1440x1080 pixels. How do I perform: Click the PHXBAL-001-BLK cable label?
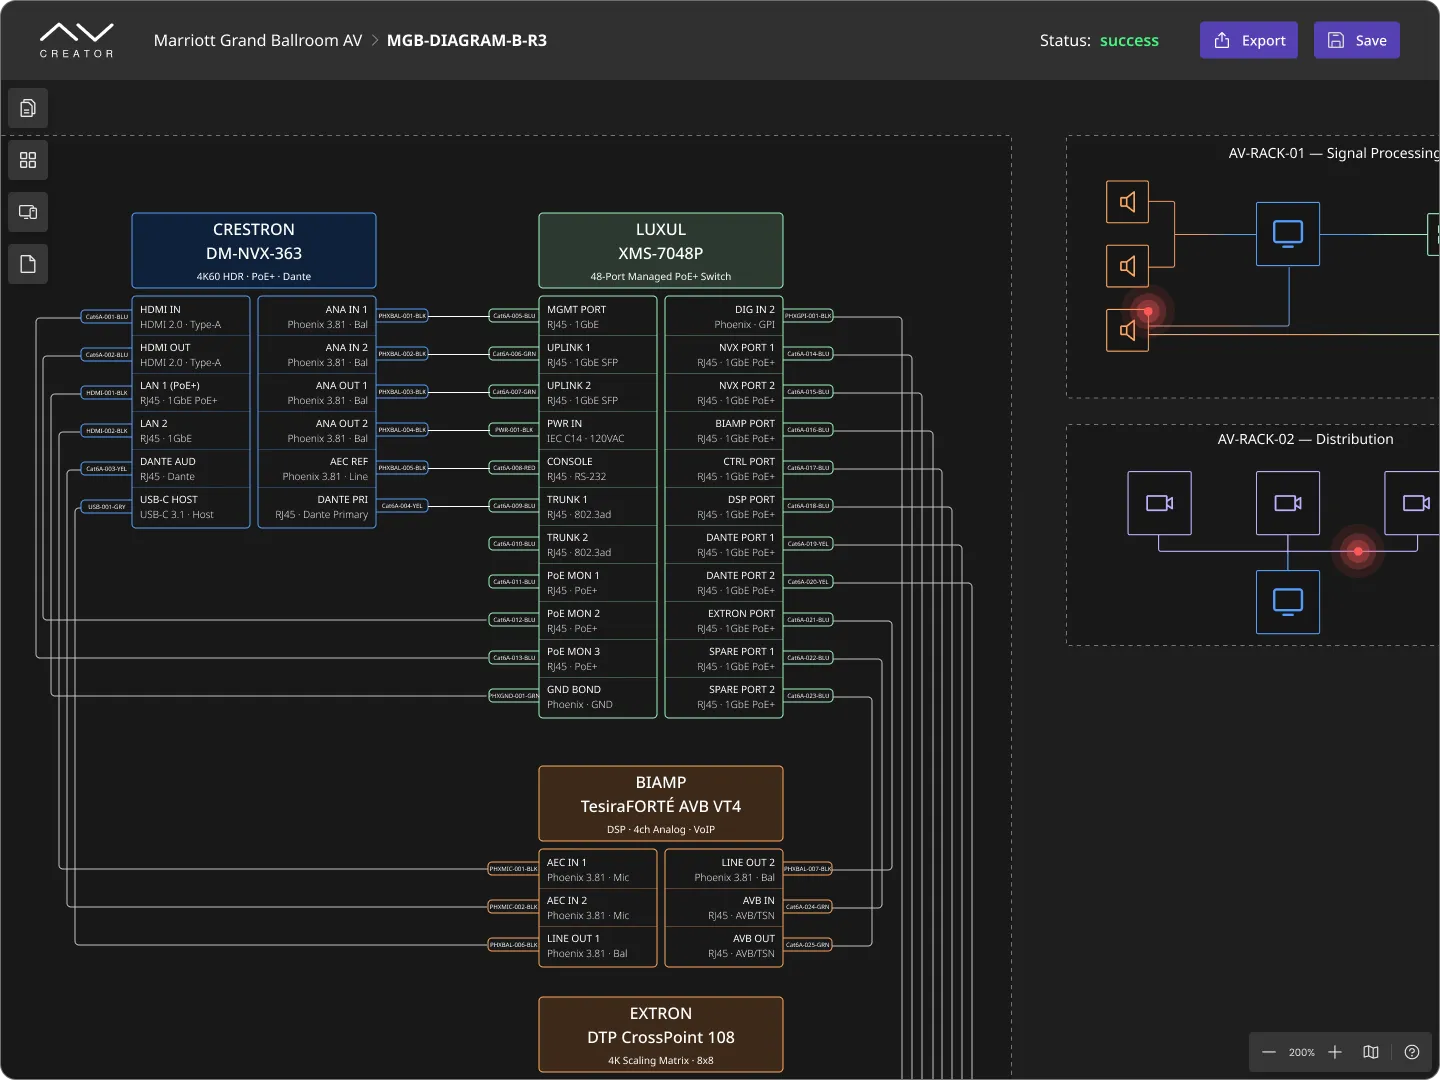[x=402, y=316]
